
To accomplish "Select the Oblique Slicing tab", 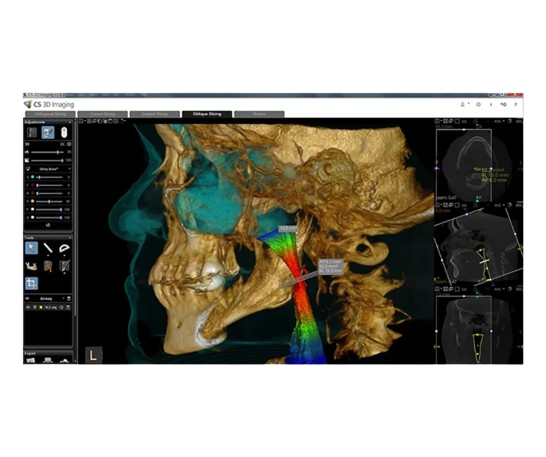I will tap(207, 114).
